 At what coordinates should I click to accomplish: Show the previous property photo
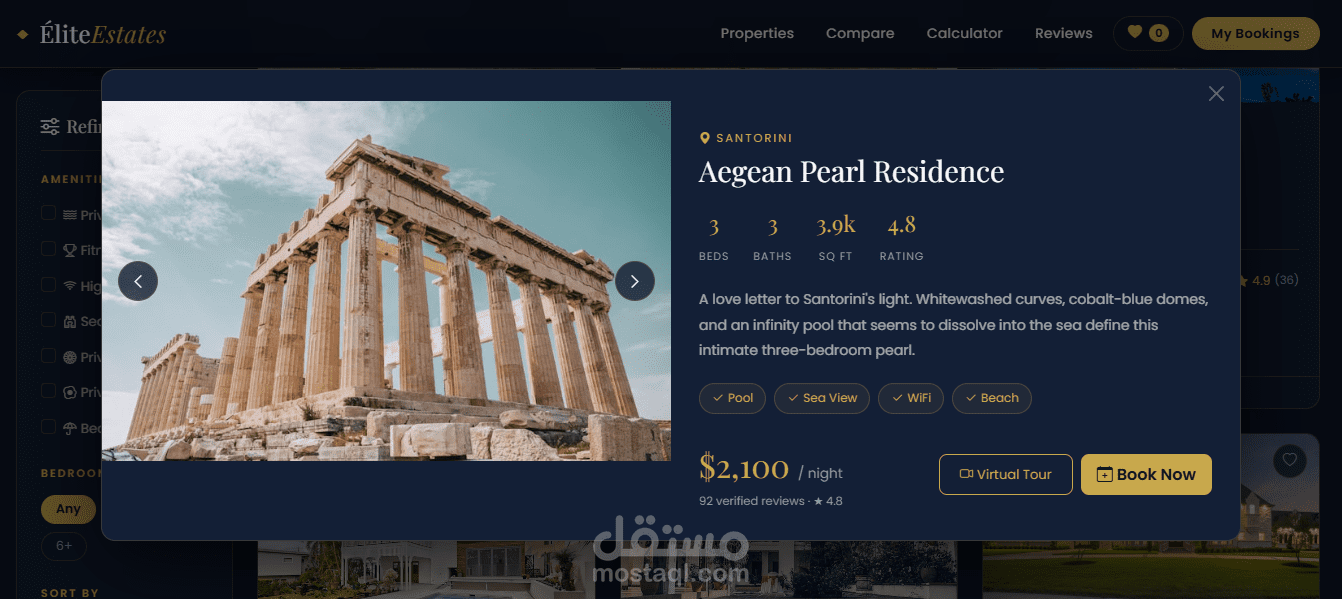[138, 281]
